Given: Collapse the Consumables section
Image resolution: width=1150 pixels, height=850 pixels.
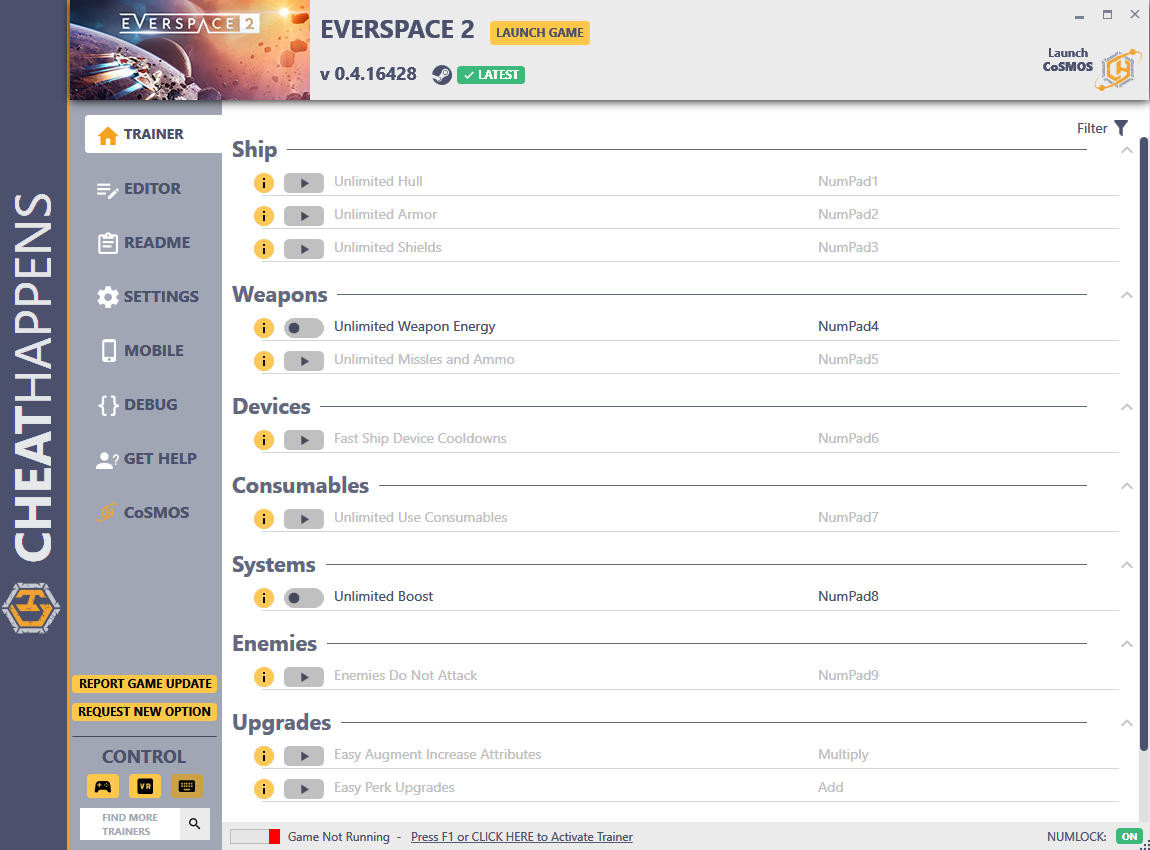Looking at the screenshot, I should pos(1127,486).
